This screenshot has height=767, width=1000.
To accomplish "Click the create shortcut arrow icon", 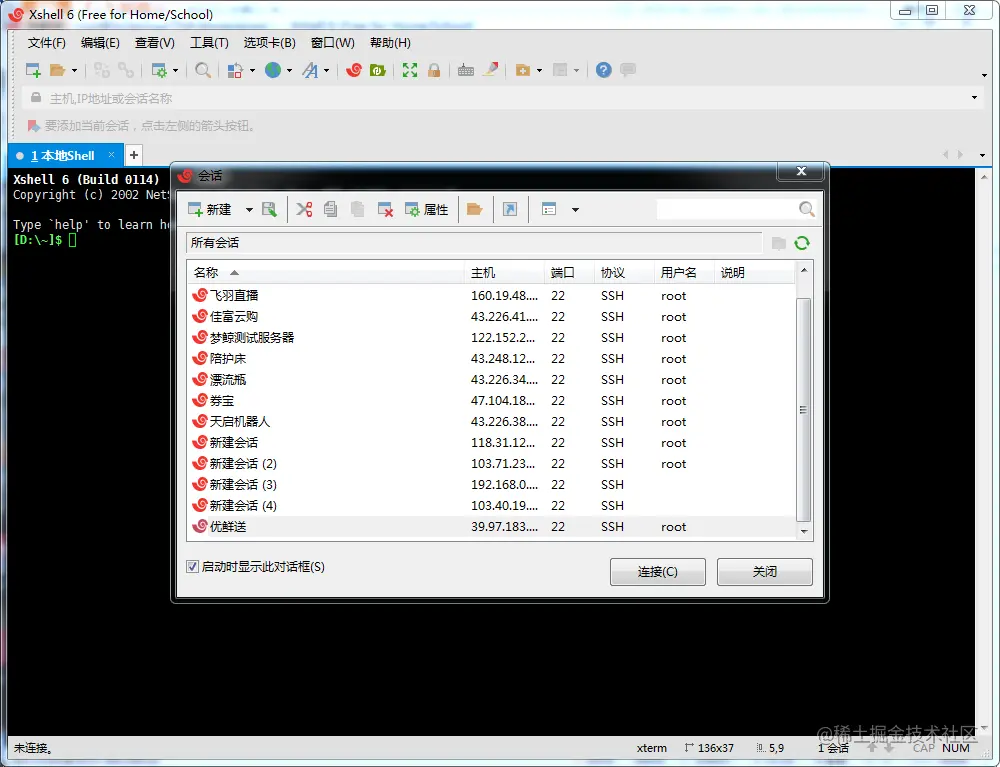I will point(510,209).
